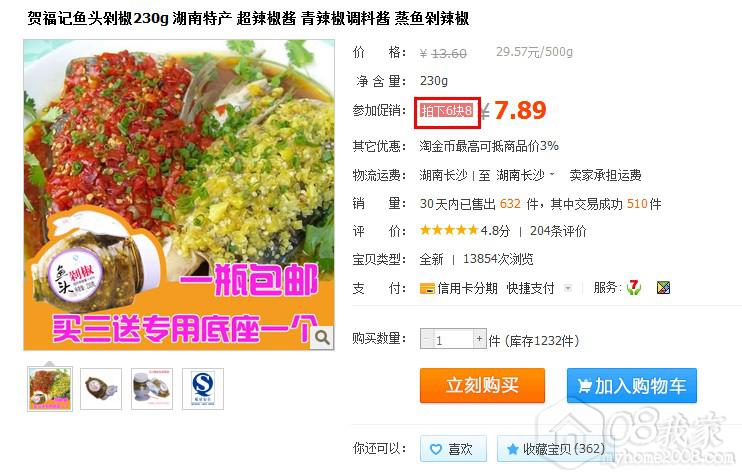Open the 204条评价 reviews link
Viewport: 742px width, 475px height.
click(558, 231)
